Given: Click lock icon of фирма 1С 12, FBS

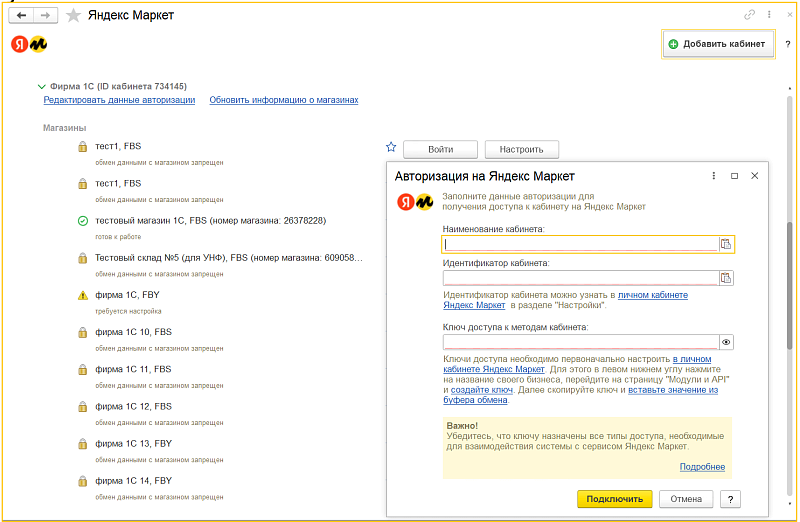Looking at the screenshot, I should 83,407.
